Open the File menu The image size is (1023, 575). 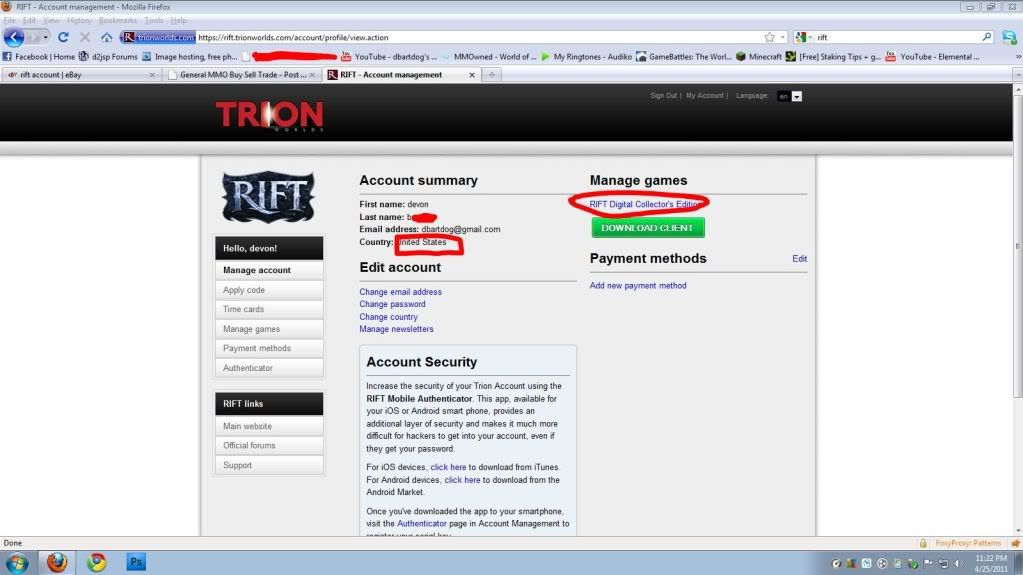click(x=9, y=20)
